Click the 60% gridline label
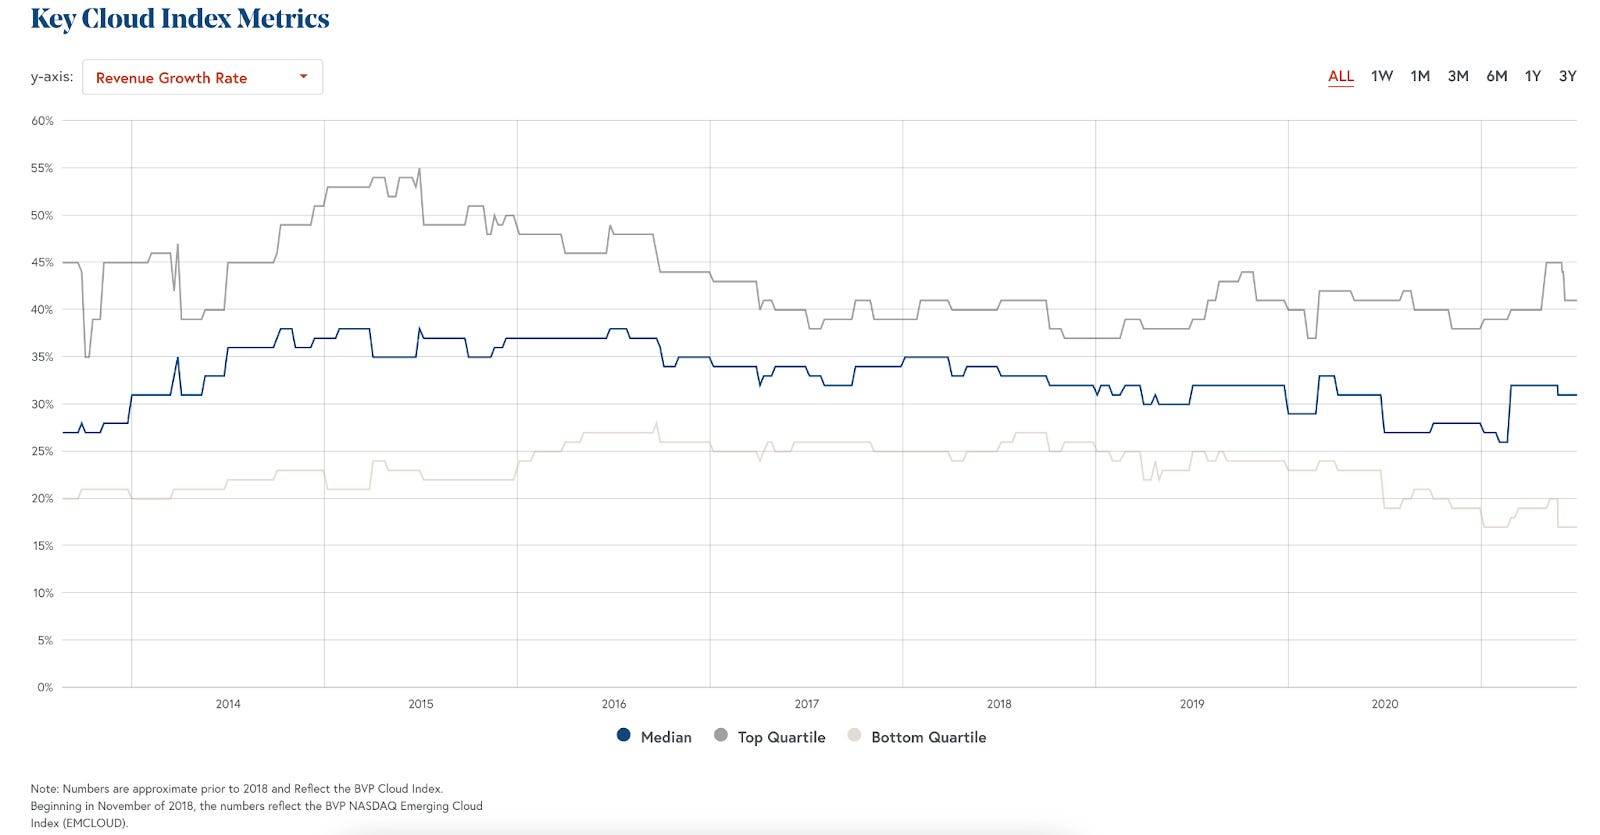Image resolution: width=1600 pixels, height=835 pixels. 42,120
